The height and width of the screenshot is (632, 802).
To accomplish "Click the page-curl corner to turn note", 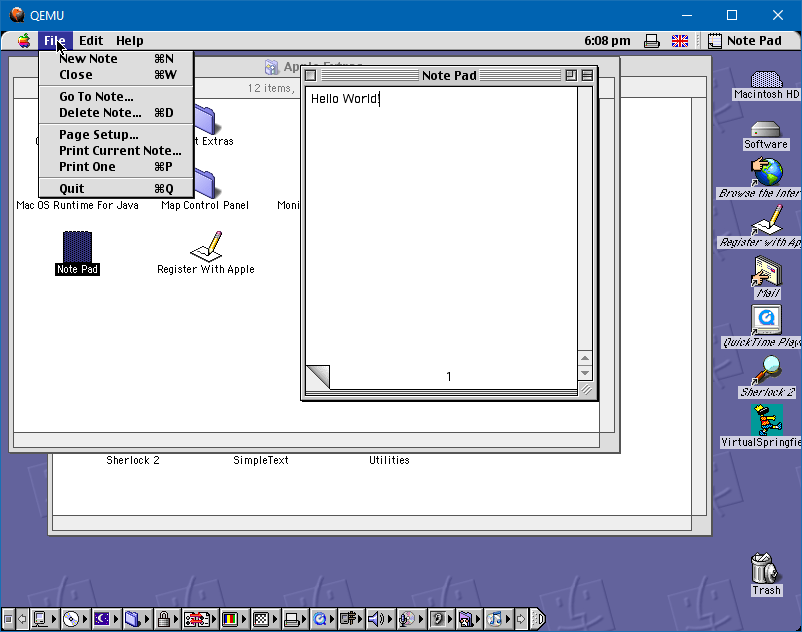I will (x=317, y=377).
